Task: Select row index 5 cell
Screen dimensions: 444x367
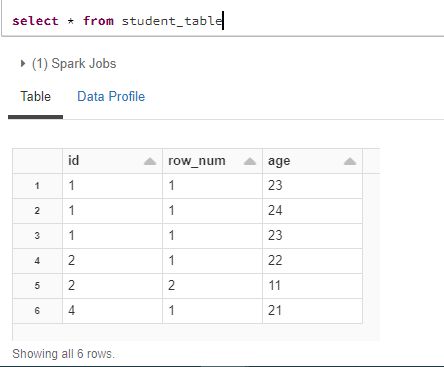Action: (x=37, y=286)
